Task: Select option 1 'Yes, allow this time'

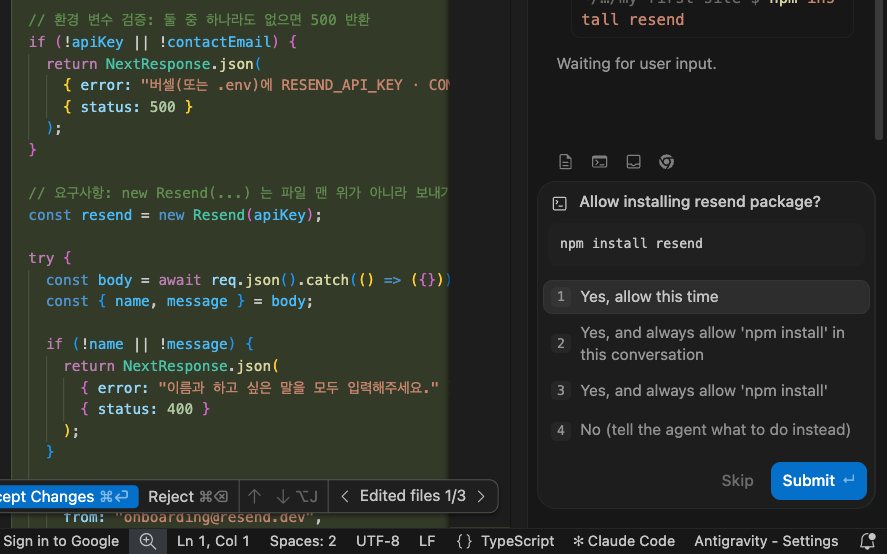Action: point(706,297)
